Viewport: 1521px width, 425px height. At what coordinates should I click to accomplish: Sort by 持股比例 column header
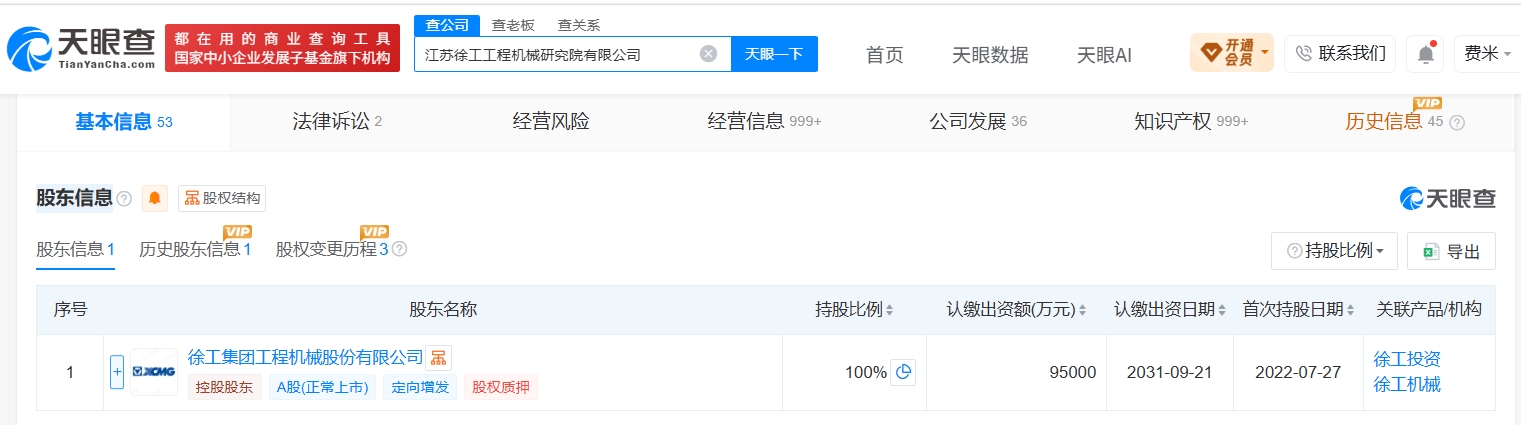click(x=855, y=310)
